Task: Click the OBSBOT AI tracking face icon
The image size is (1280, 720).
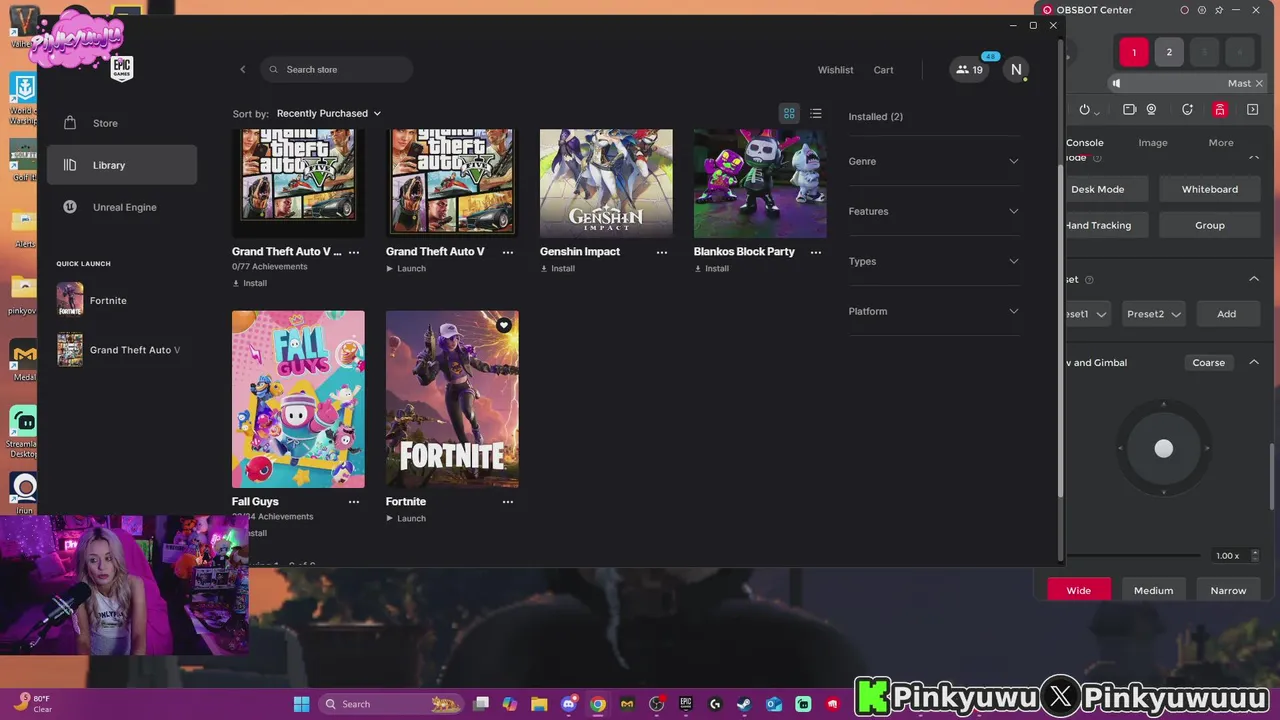Action: click(x=1187, y=109)
